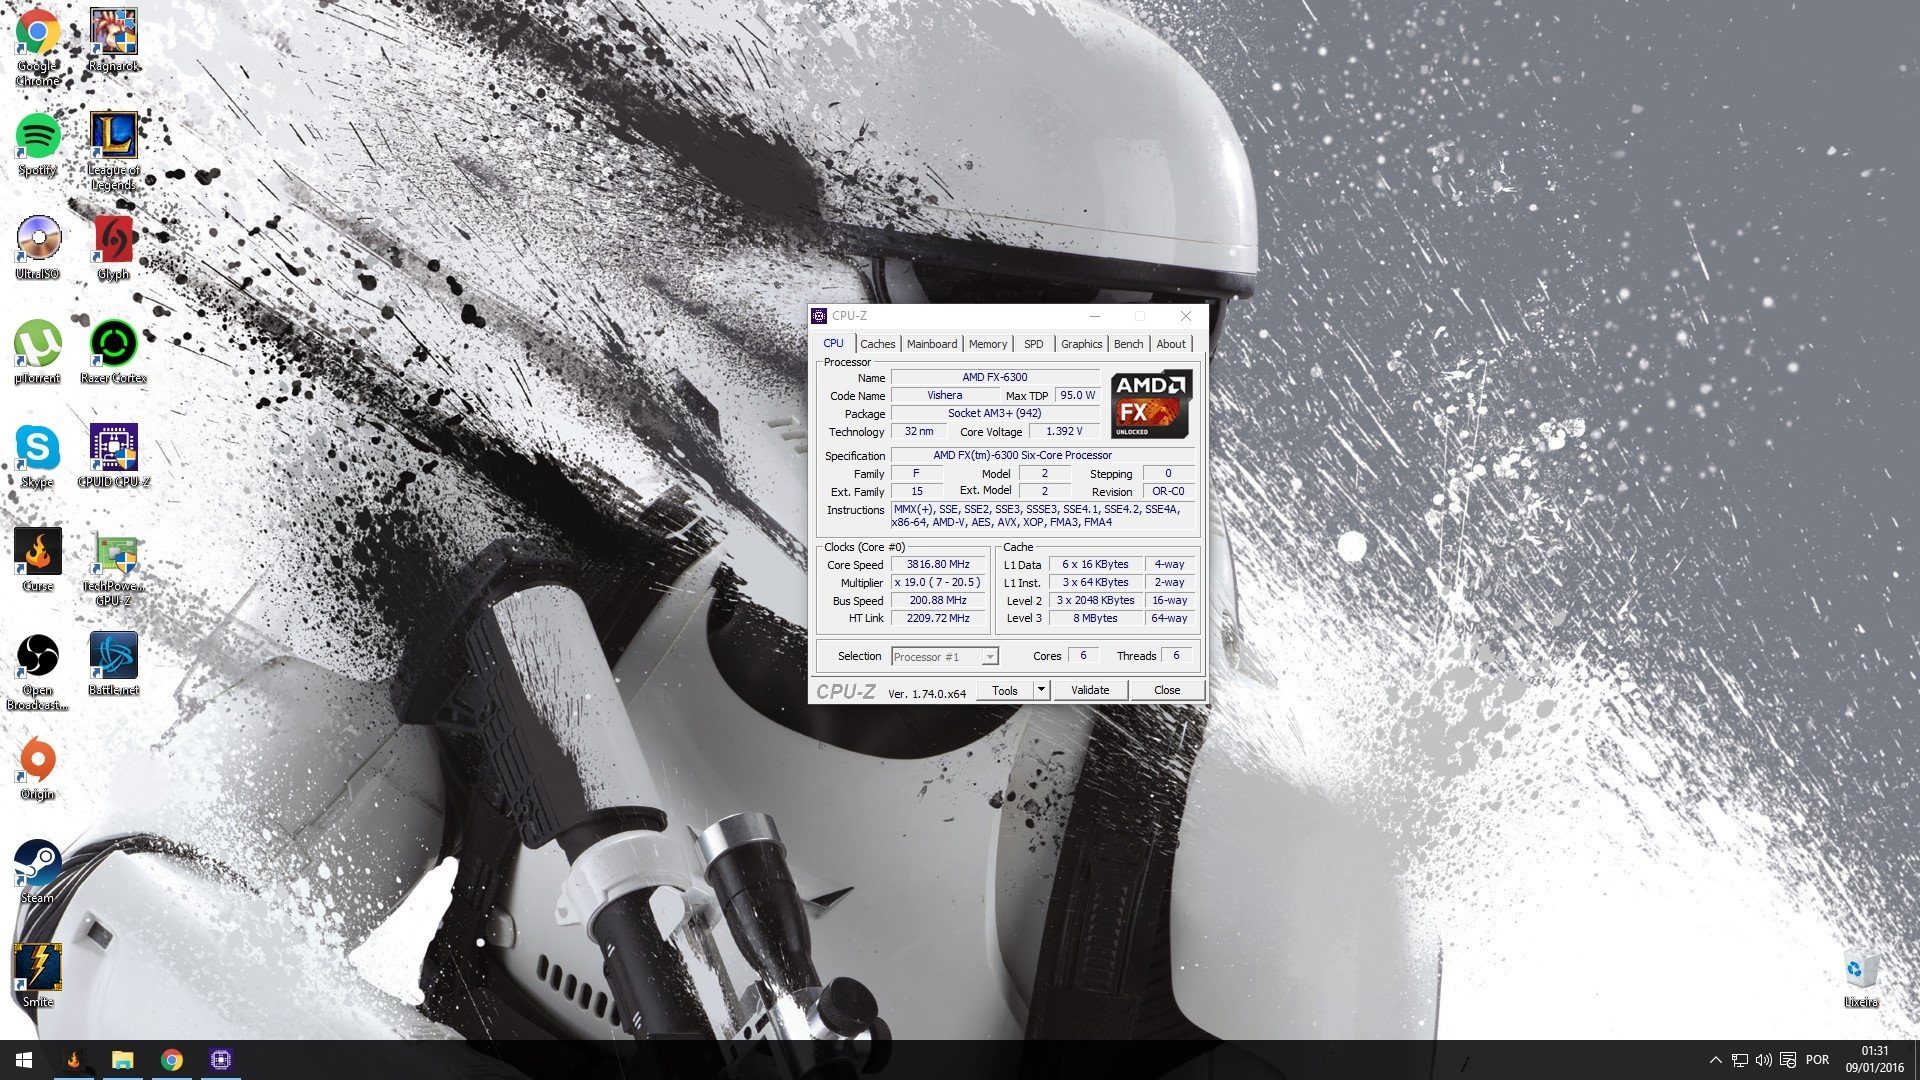The height and width of the screenshot is (1080, 1920).
Task: Click the 1.392 V core voltage value
Action: [x=1064, y=431]
